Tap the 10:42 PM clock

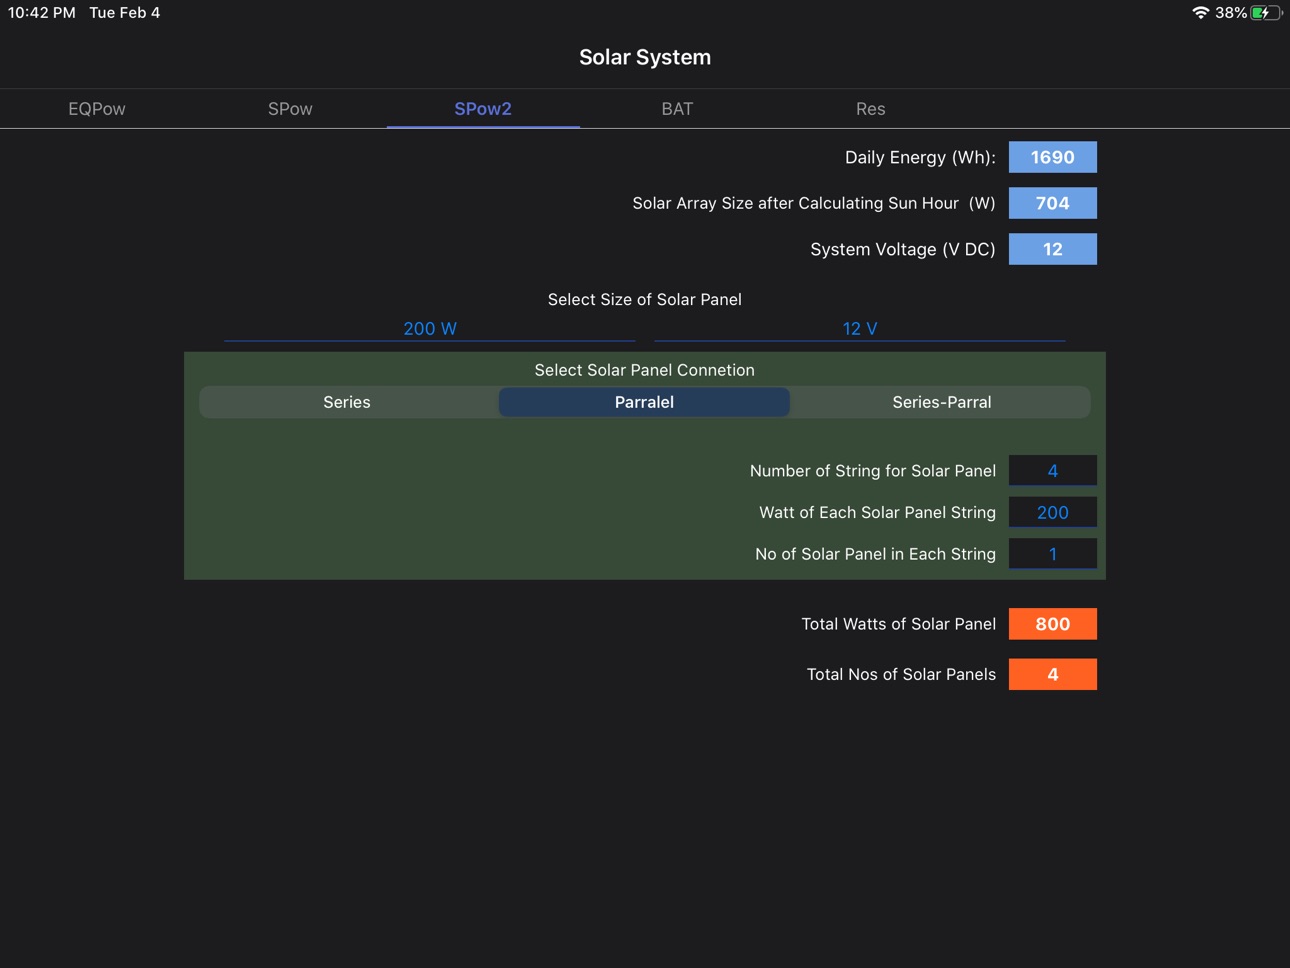coord(42,13)
